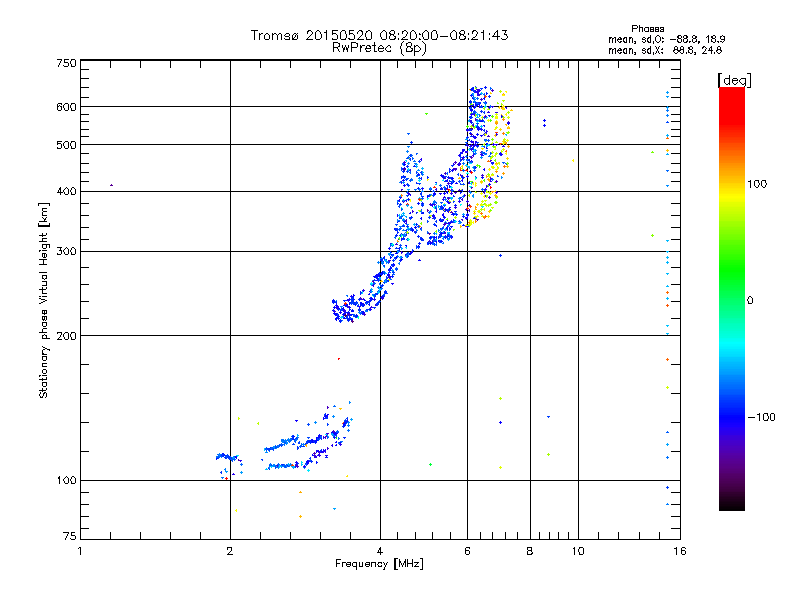The height and width of the screenshot is (600, 800).
Task: Click the black bottom of the colorbar
Action: pos(732,503)
